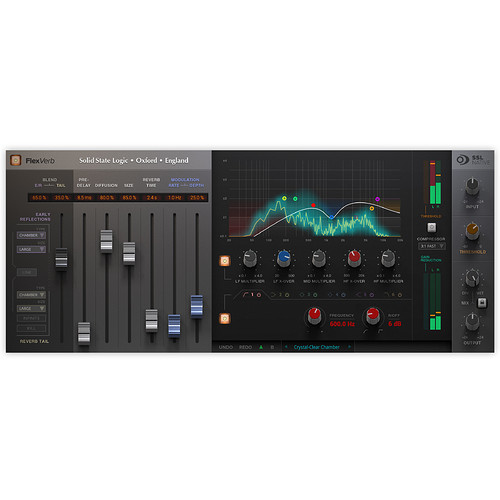The width and height of the screenshot is (500, 500).
Task: Select EQ band 1 tab
Action: (x=252, y=295)
